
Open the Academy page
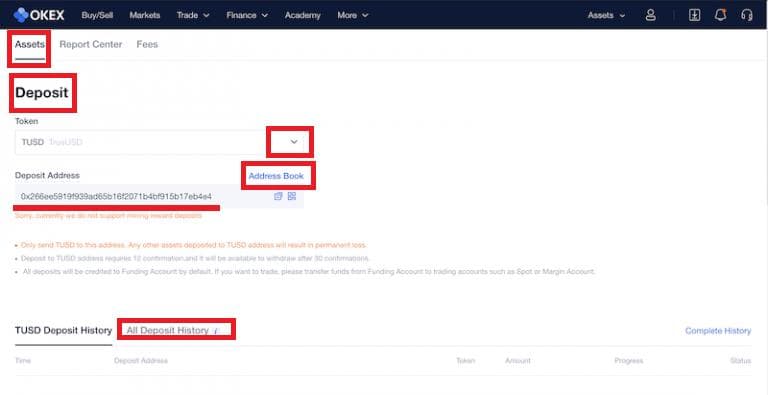click(303, 15)
